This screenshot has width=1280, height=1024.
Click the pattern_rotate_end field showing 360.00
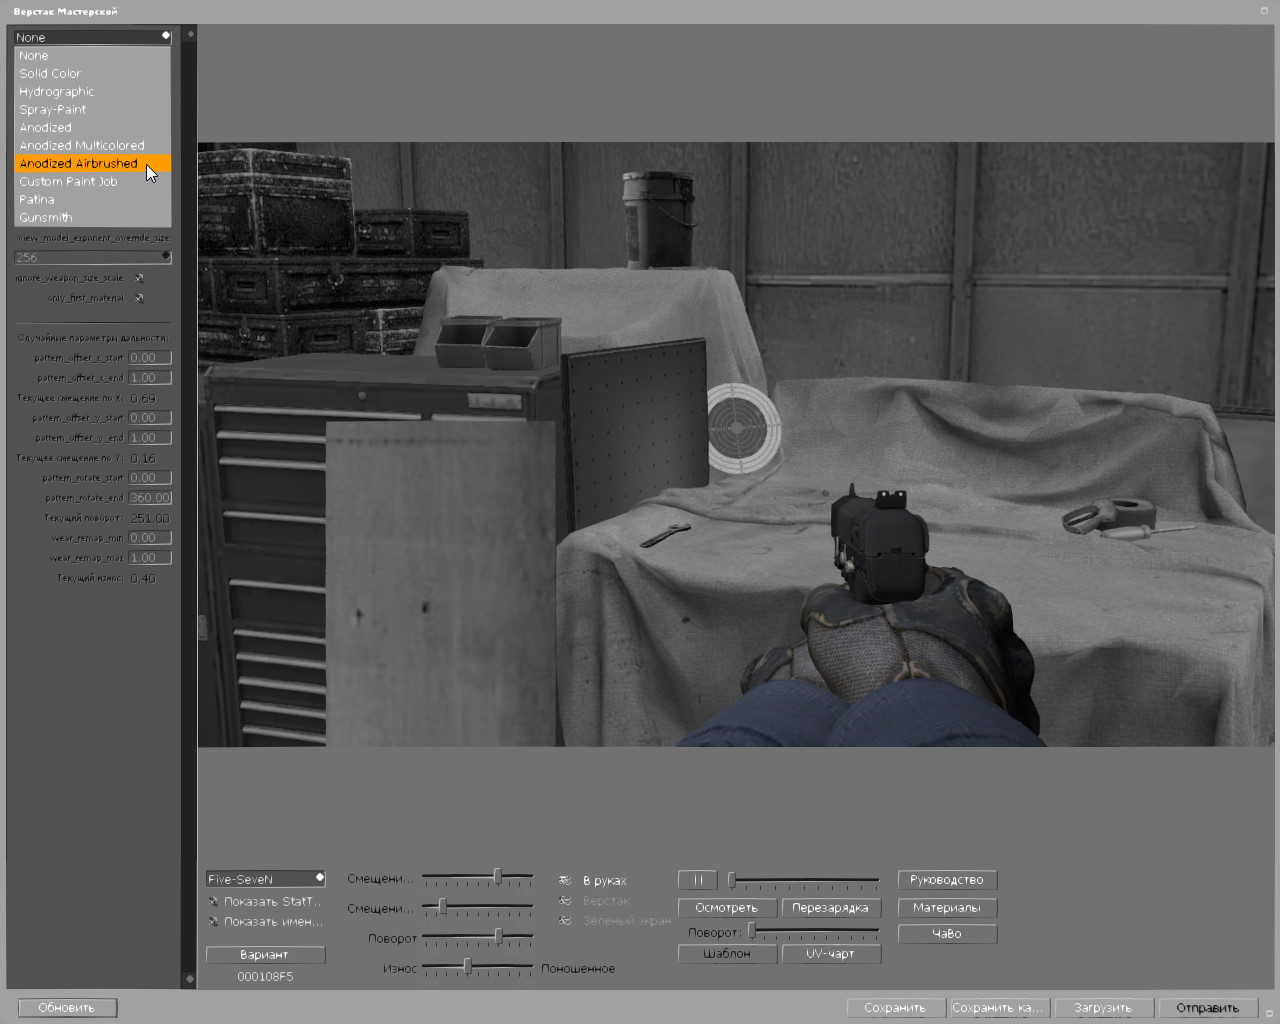click(150, 498)
